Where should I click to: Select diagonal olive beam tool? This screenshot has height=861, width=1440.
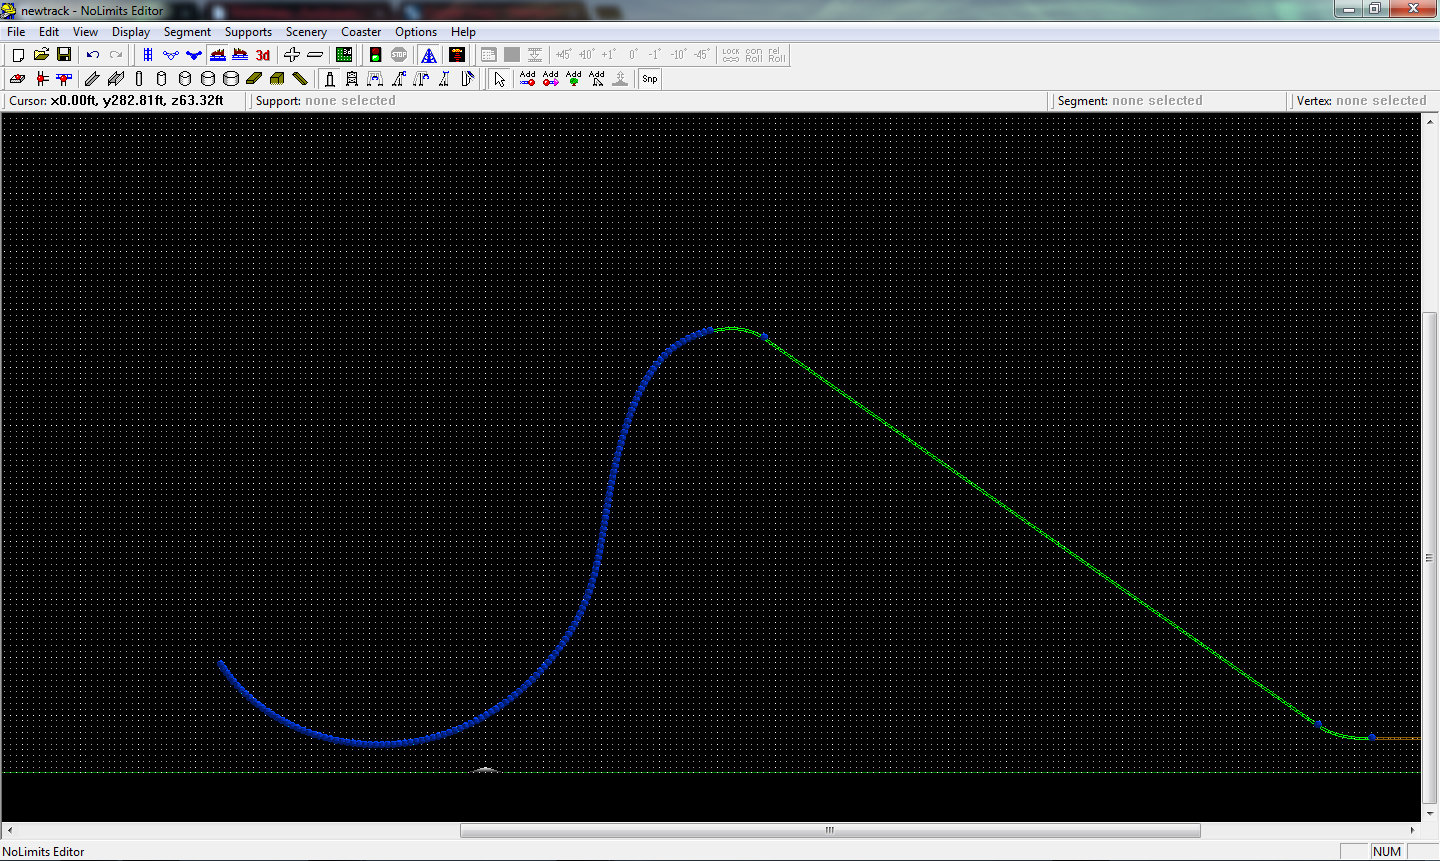coord(300,79)
